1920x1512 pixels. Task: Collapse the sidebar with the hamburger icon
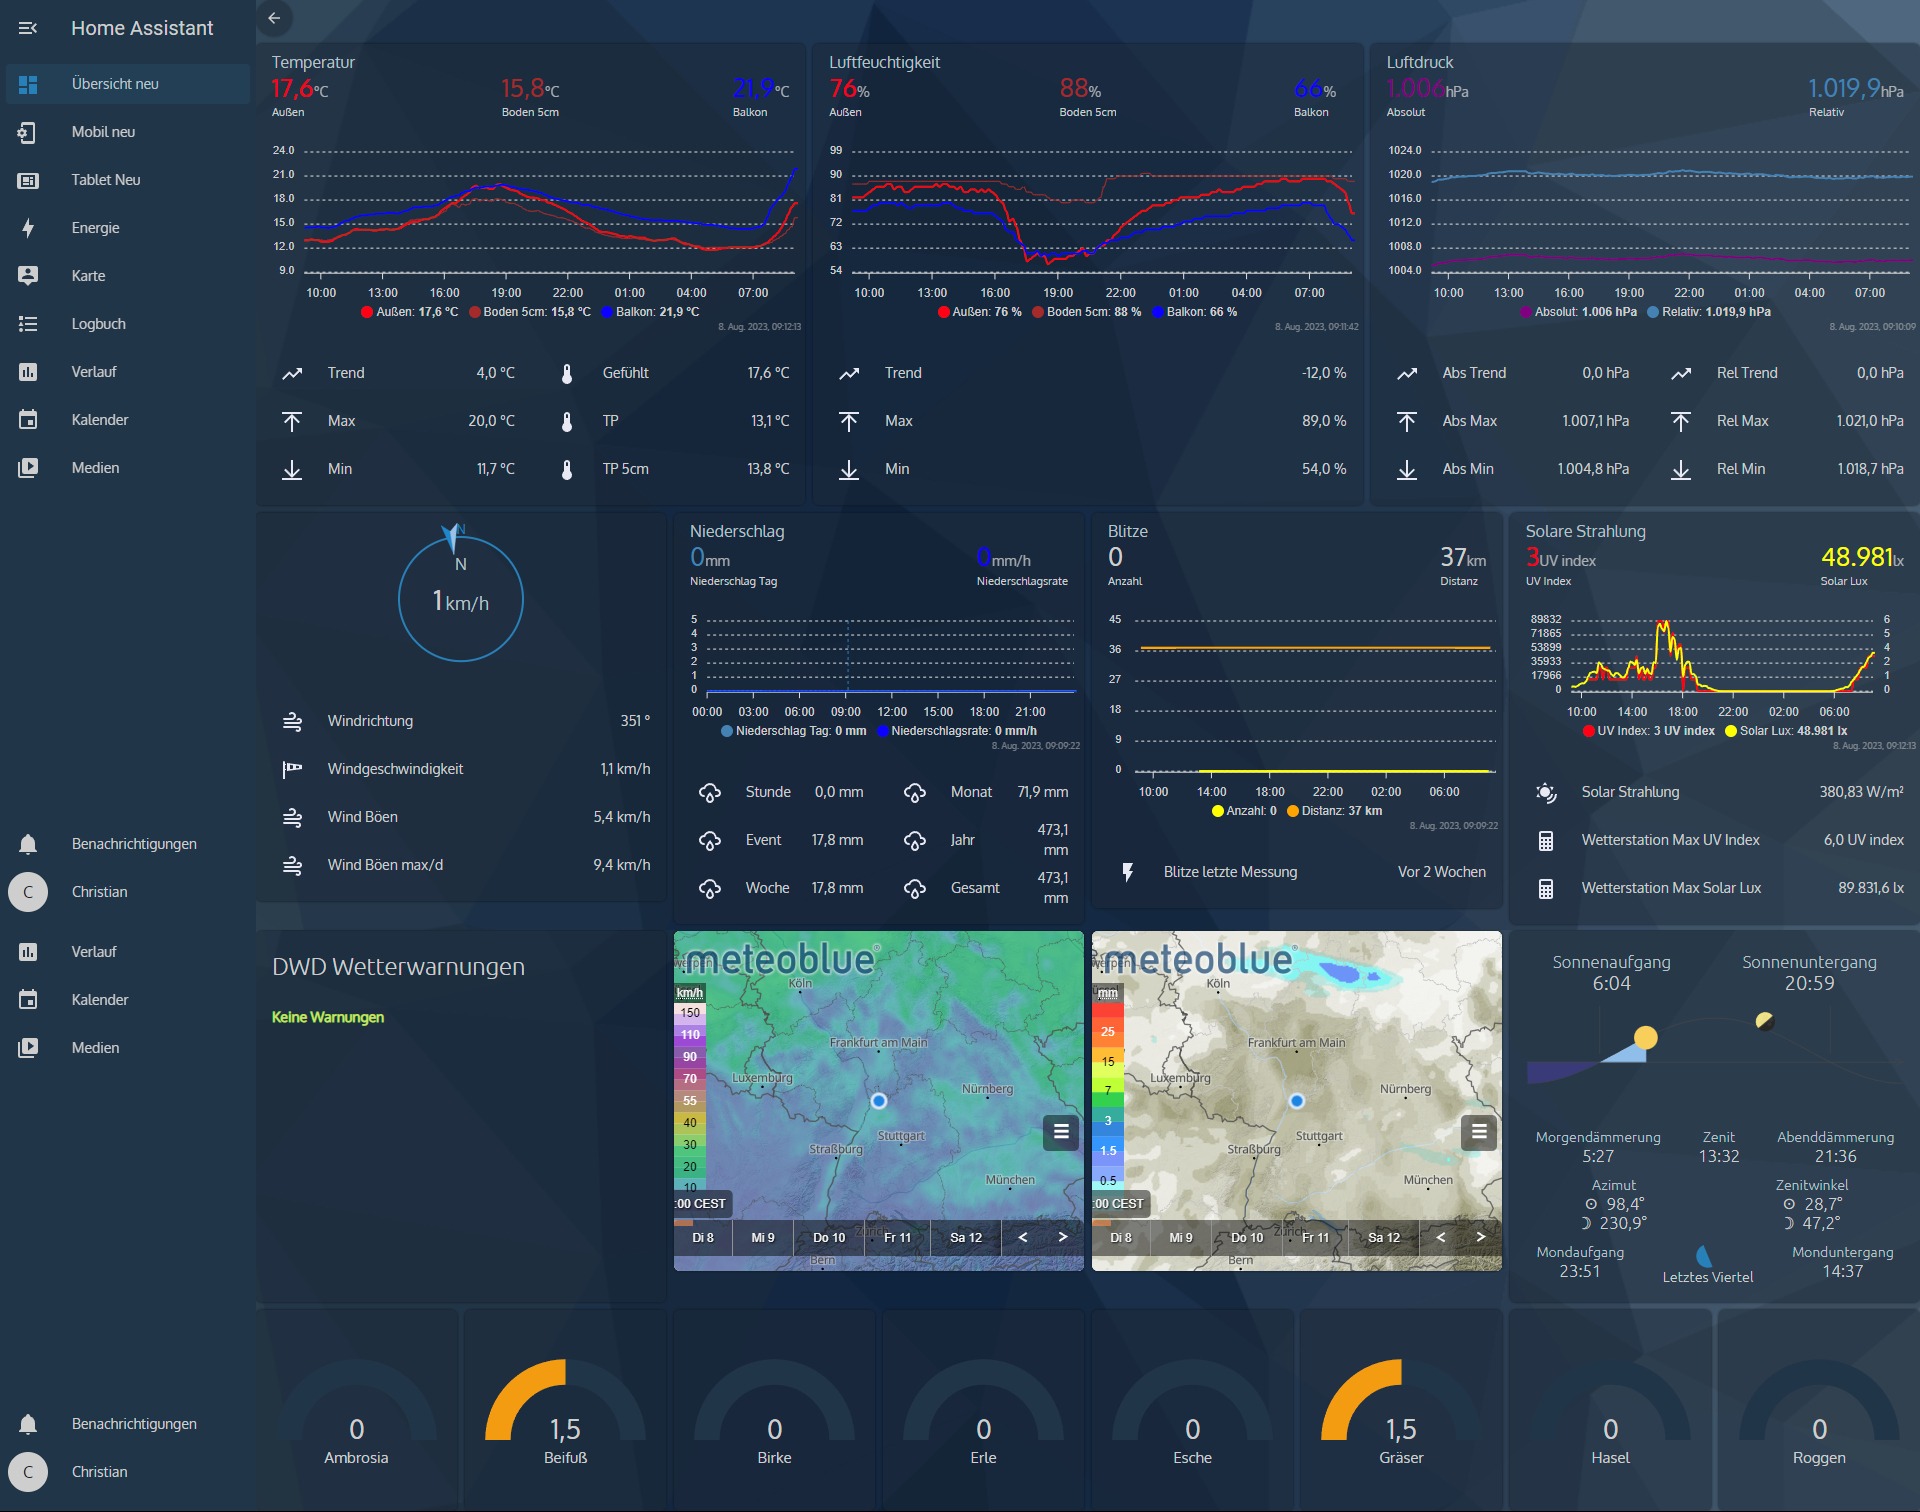pyautogui.click(x=28, y=28)
